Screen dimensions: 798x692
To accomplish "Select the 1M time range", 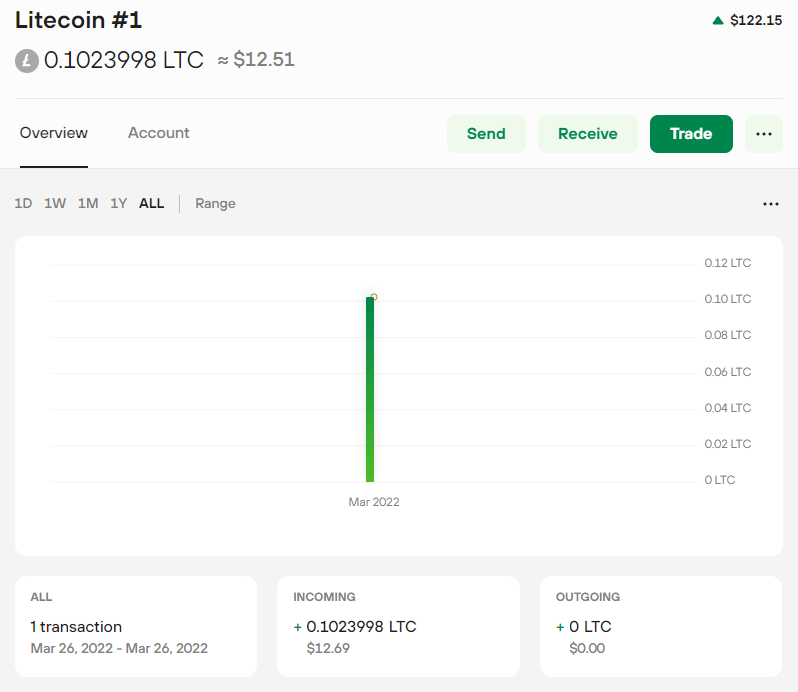I will (x=88, y=204).
